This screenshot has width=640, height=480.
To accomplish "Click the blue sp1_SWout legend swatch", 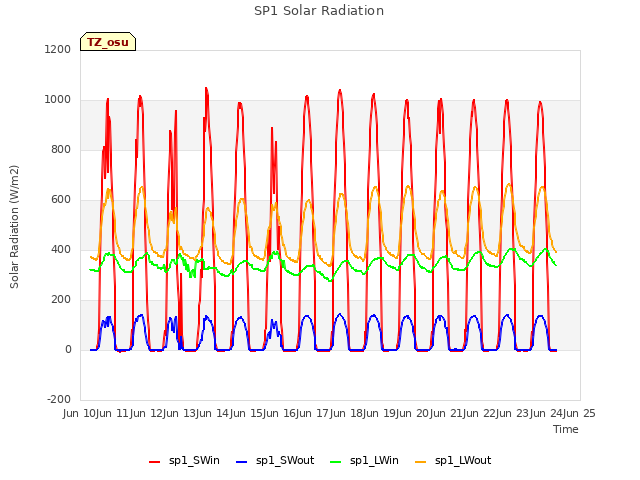I will pos(242,462).
